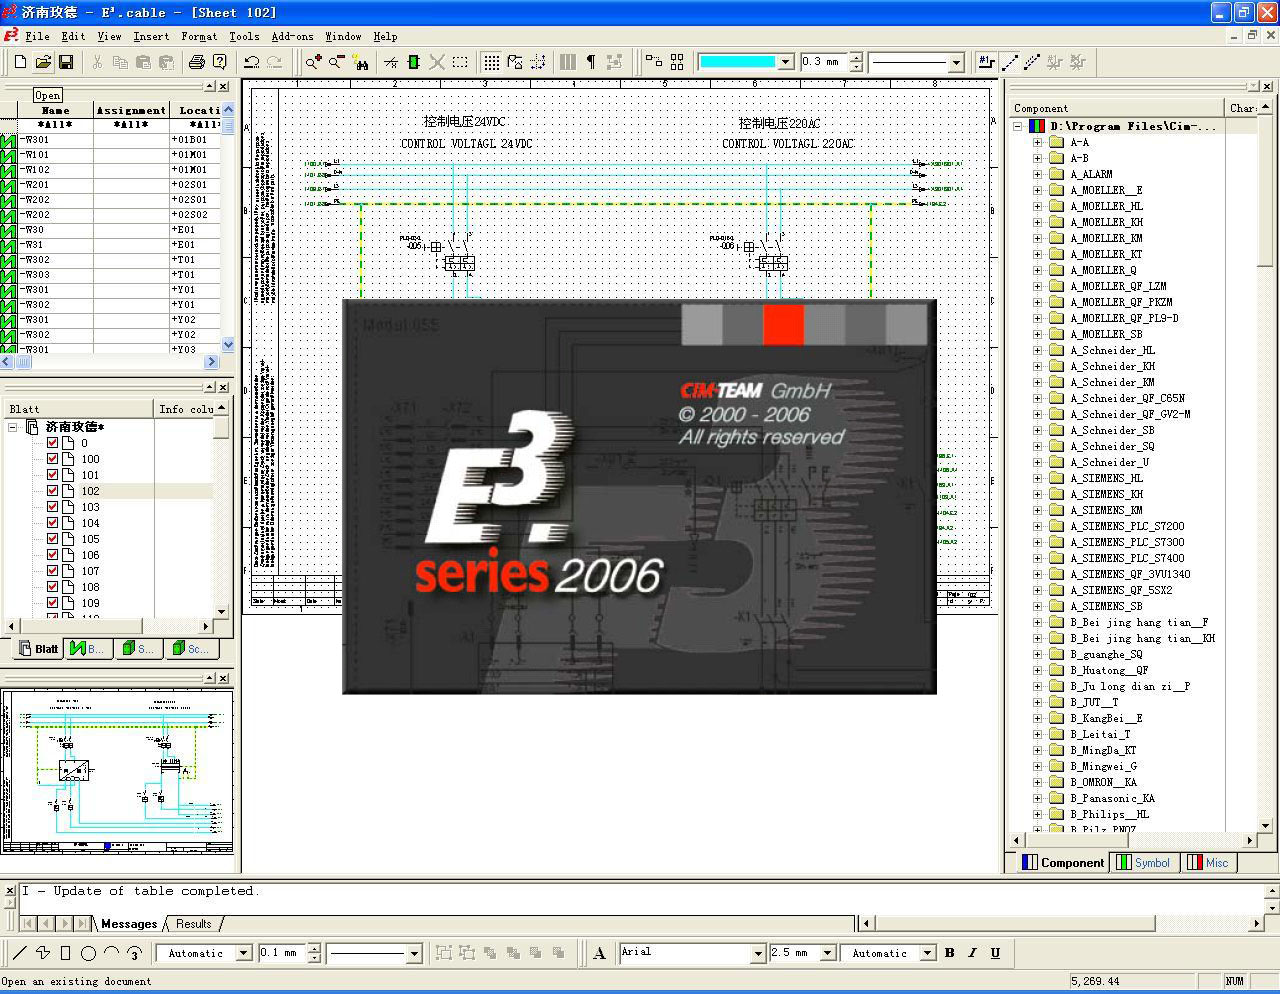
Task: Pick the Rectangle drawing tool
Action: (66, 953)
